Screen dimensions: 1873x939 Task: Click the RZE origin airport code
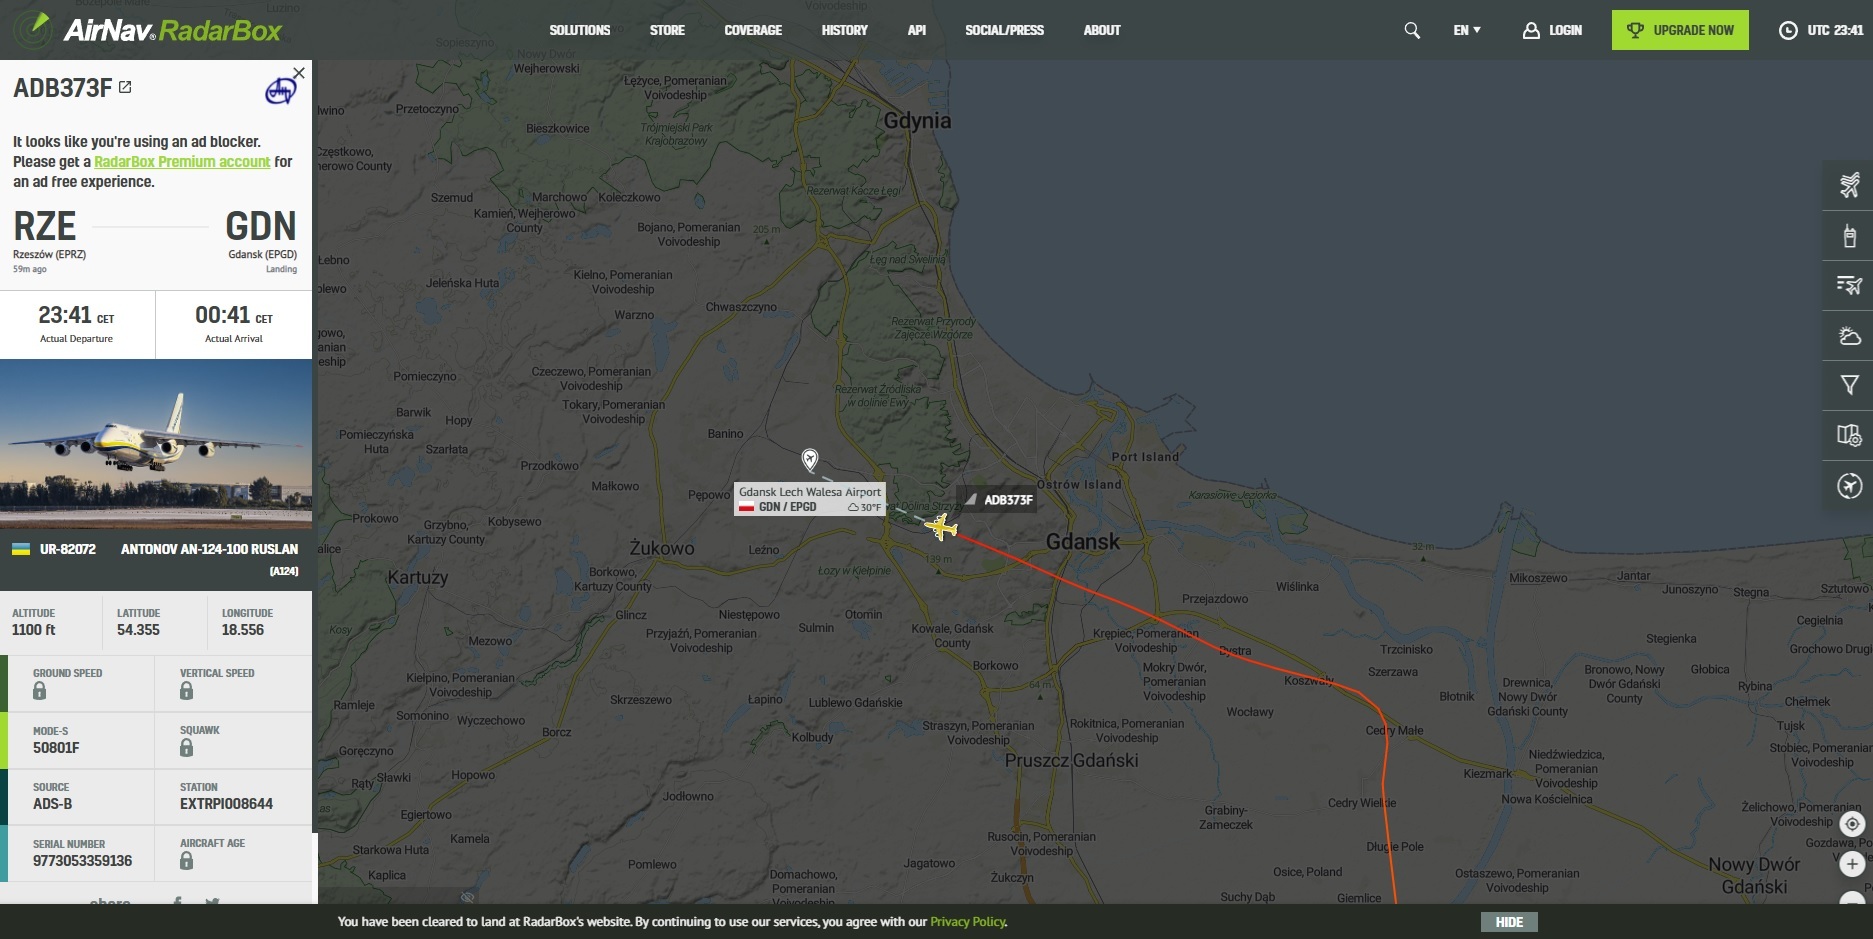pyautogui.click(x=45, y=227)
